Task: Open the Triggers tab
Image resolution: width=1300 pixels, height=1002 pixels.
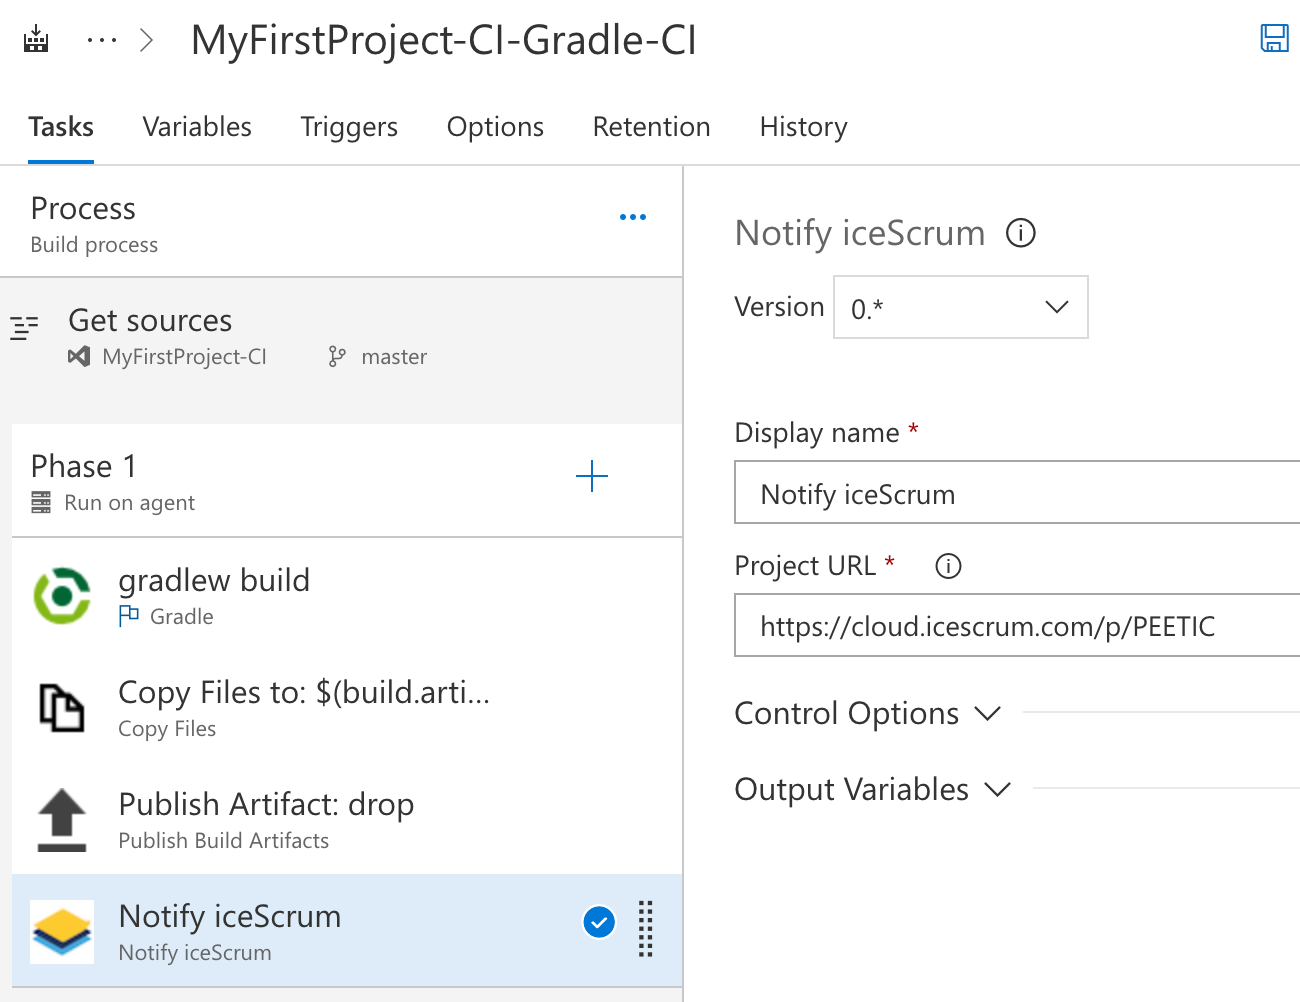Action: click(349, 127)
